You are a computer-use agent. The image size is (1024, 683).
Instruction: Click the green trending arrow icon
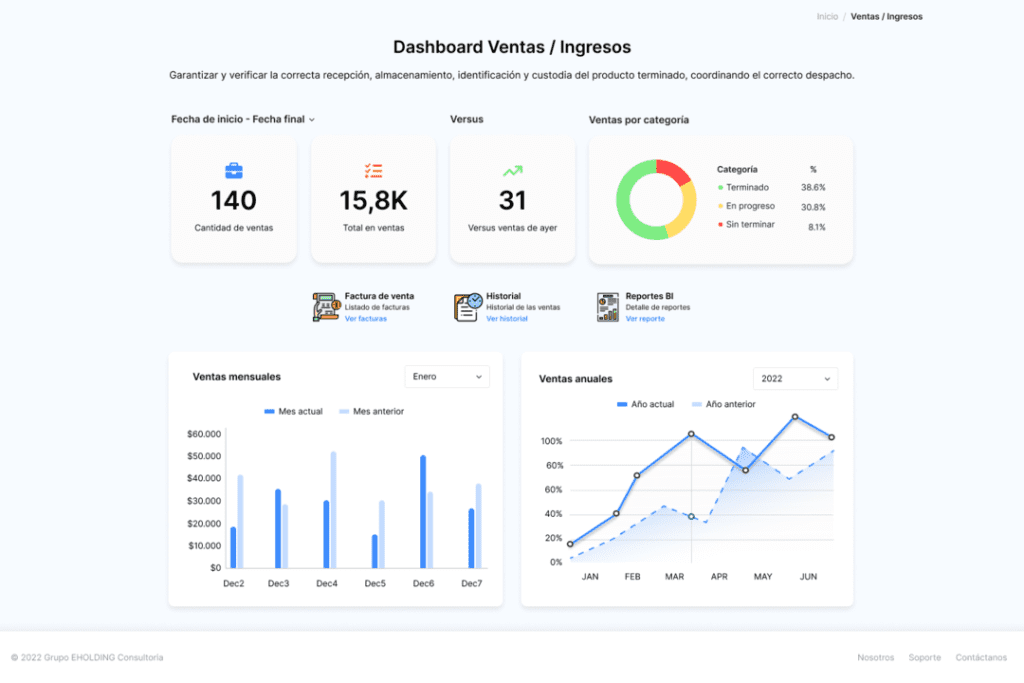512,171
